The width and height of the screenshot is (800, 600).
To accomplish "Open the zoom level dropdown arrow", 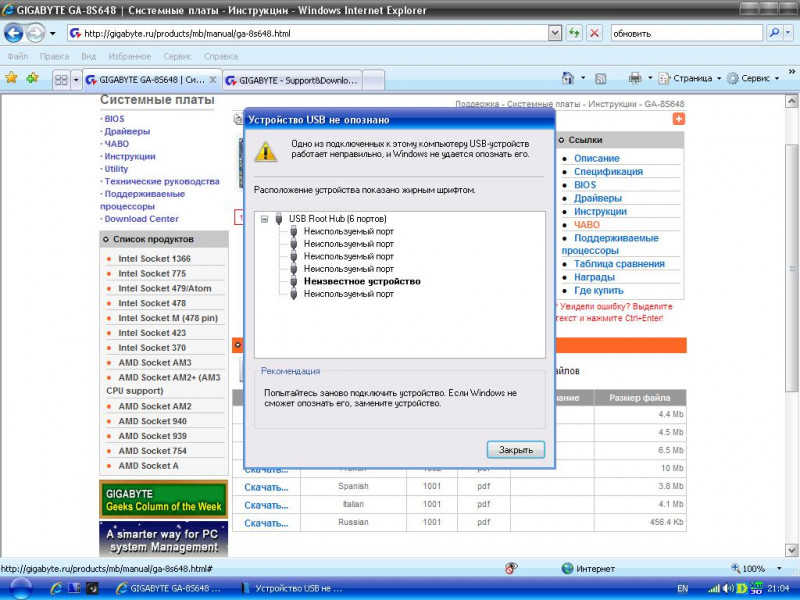I will (779, 568).
